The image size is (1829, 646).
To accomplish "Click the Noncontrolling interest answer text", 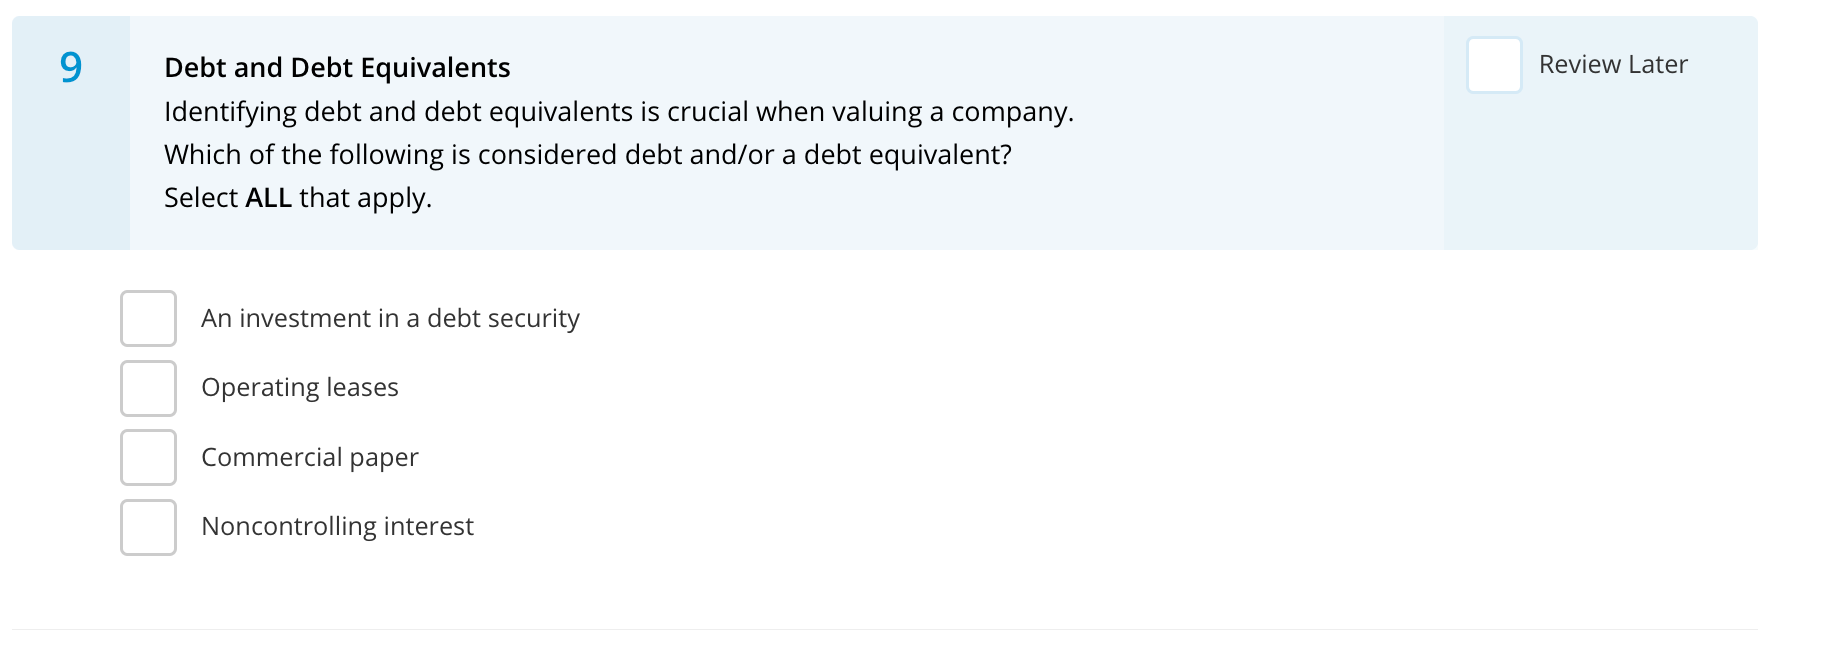I will [x=337, y=526].
